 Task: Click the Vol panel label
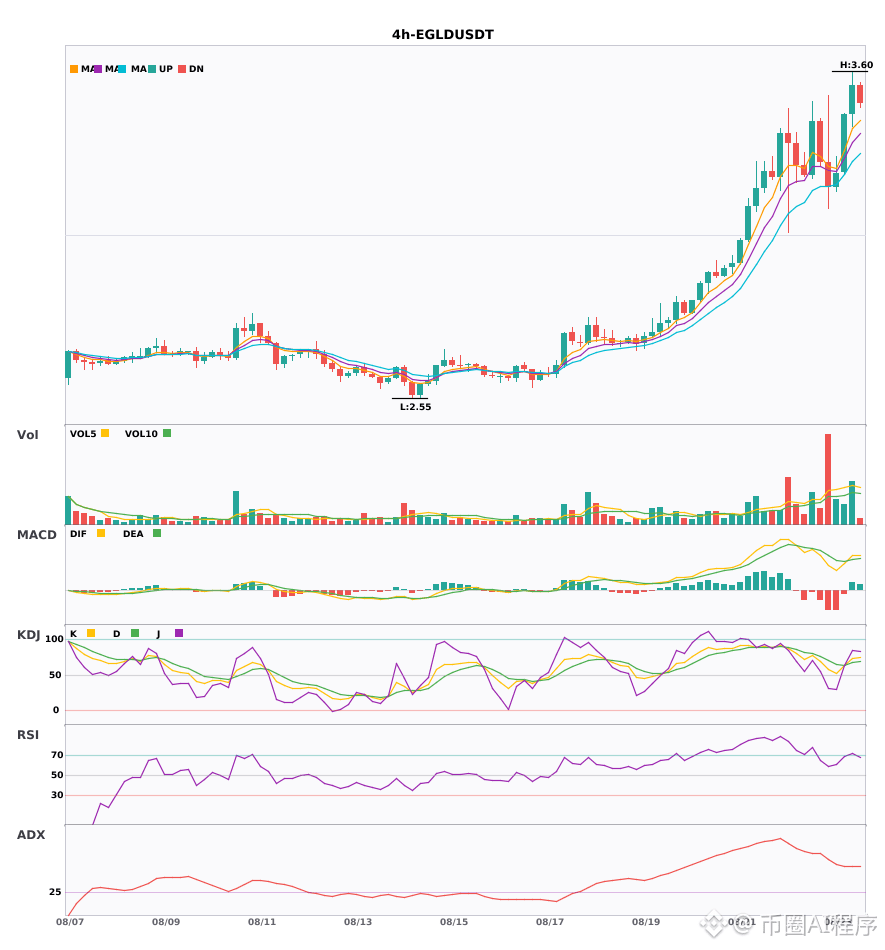[27, 435]
